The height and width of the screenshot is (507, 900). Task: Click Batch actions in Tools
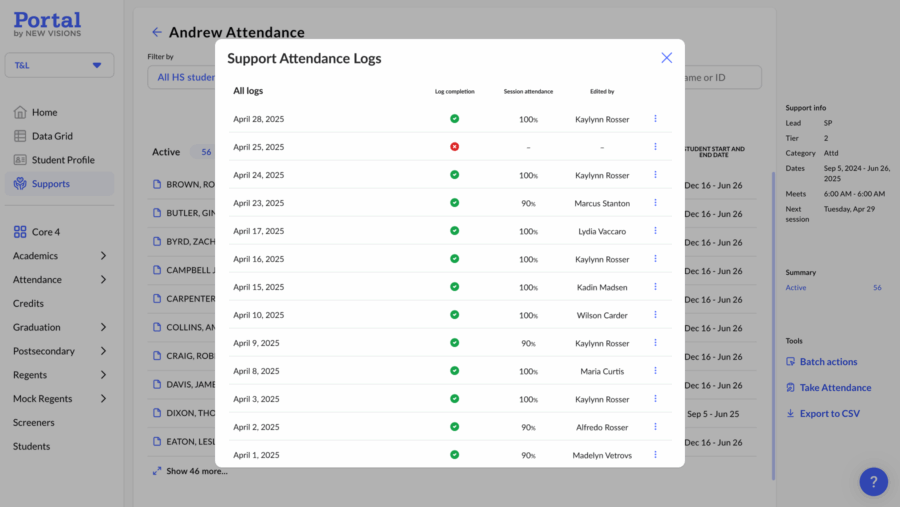[827, 362]
